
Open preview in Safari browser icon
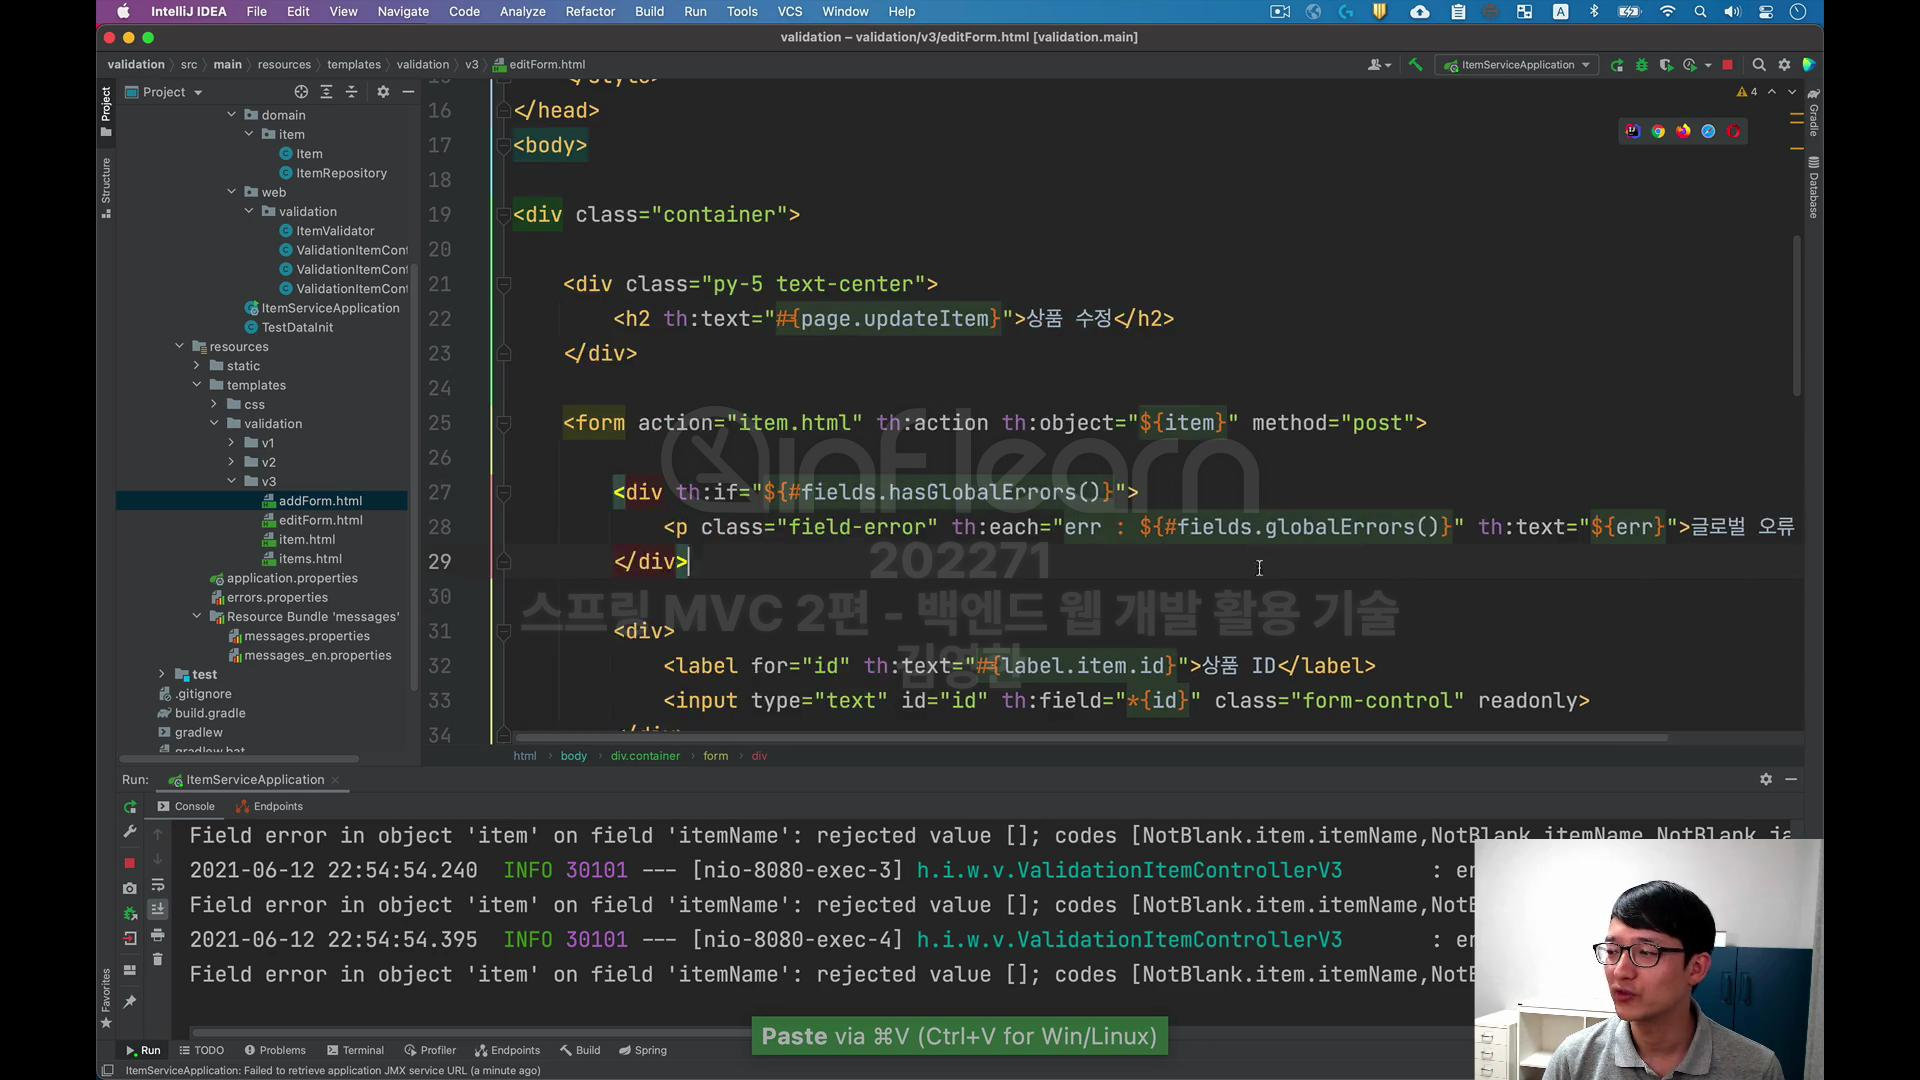1708,131
